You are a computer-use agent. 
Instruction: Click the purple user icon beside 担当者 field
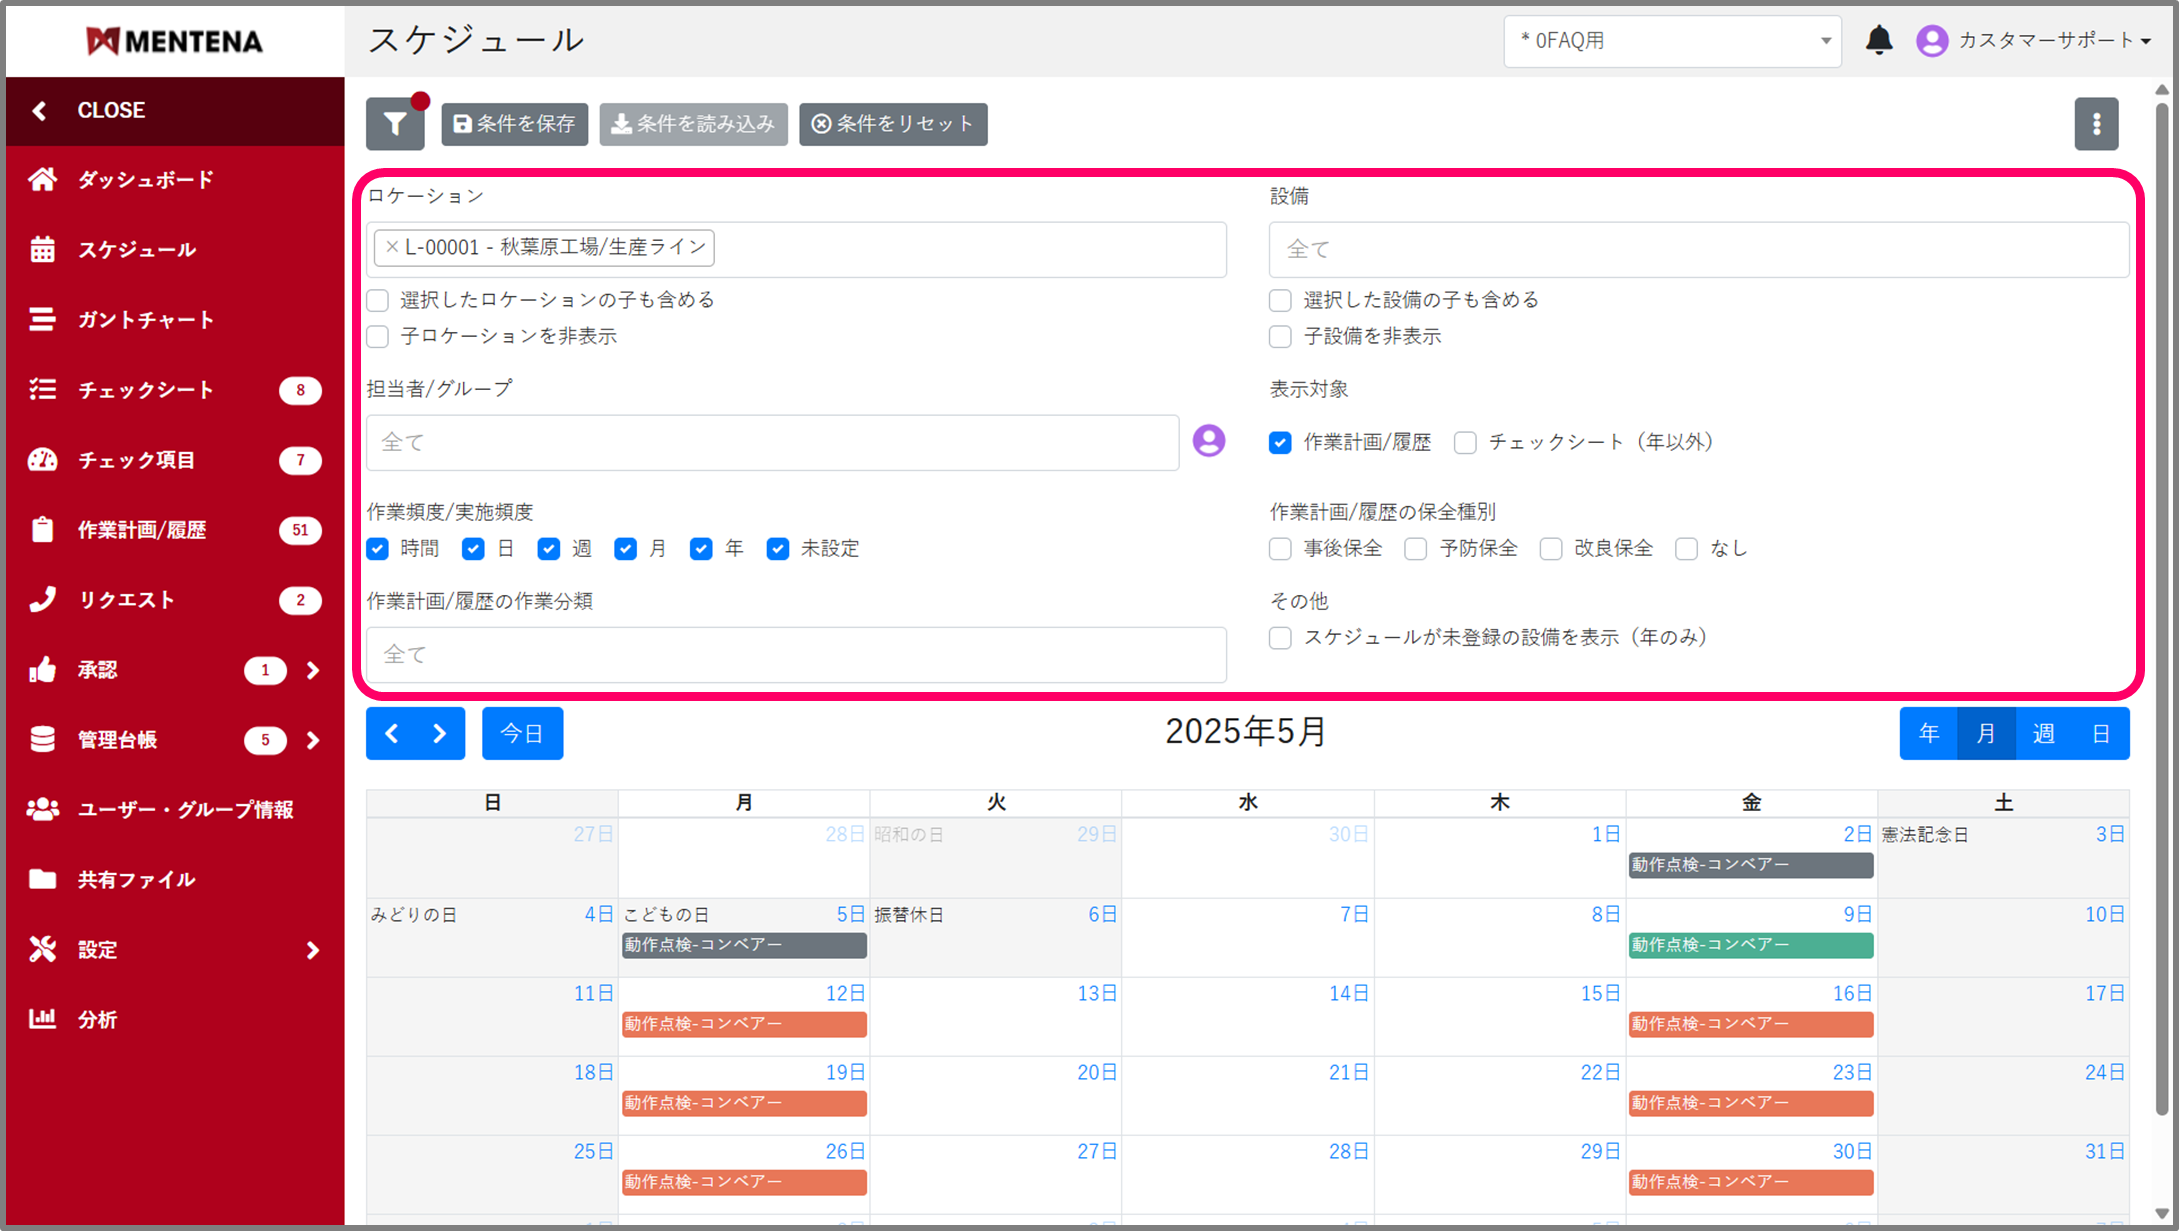[x=1208, y=441]
